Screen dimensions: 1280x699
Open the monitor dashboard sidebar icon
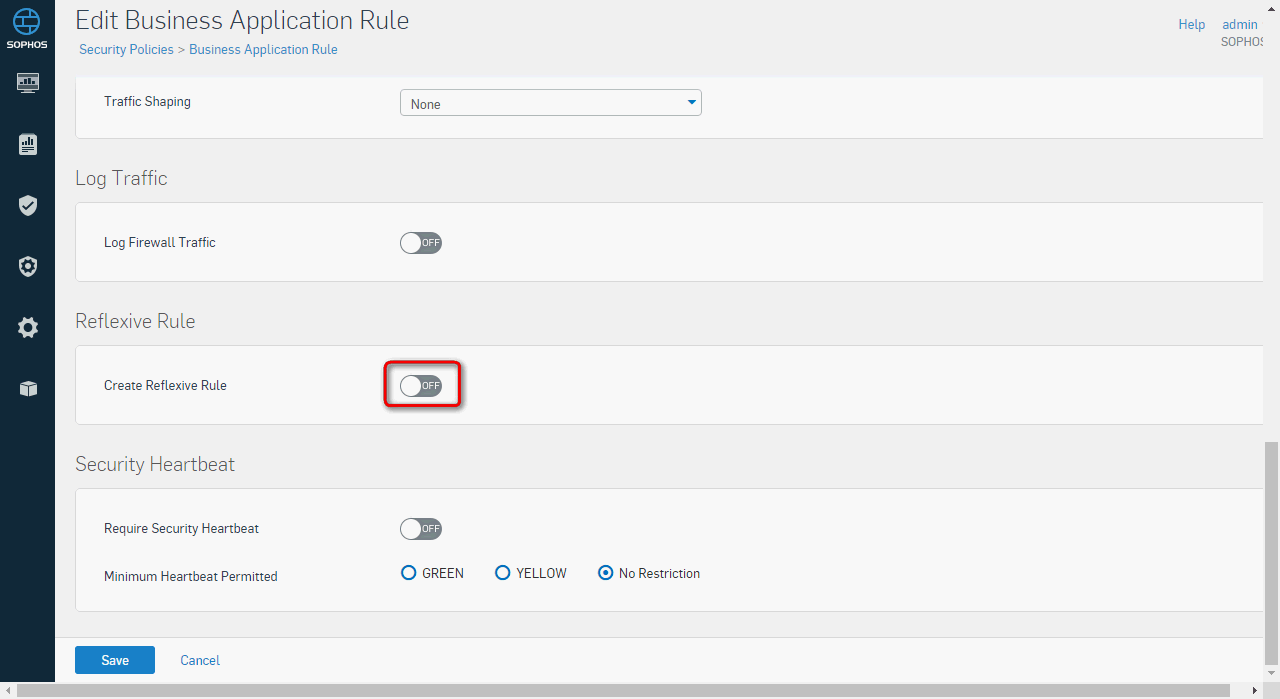click(28, 83)
